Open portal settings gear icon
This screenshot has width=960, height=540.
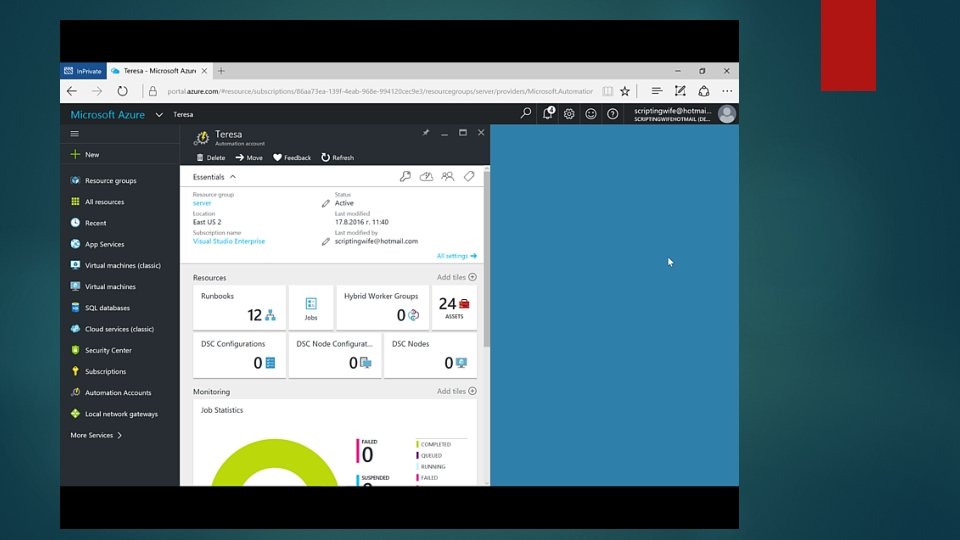[569, 114]
